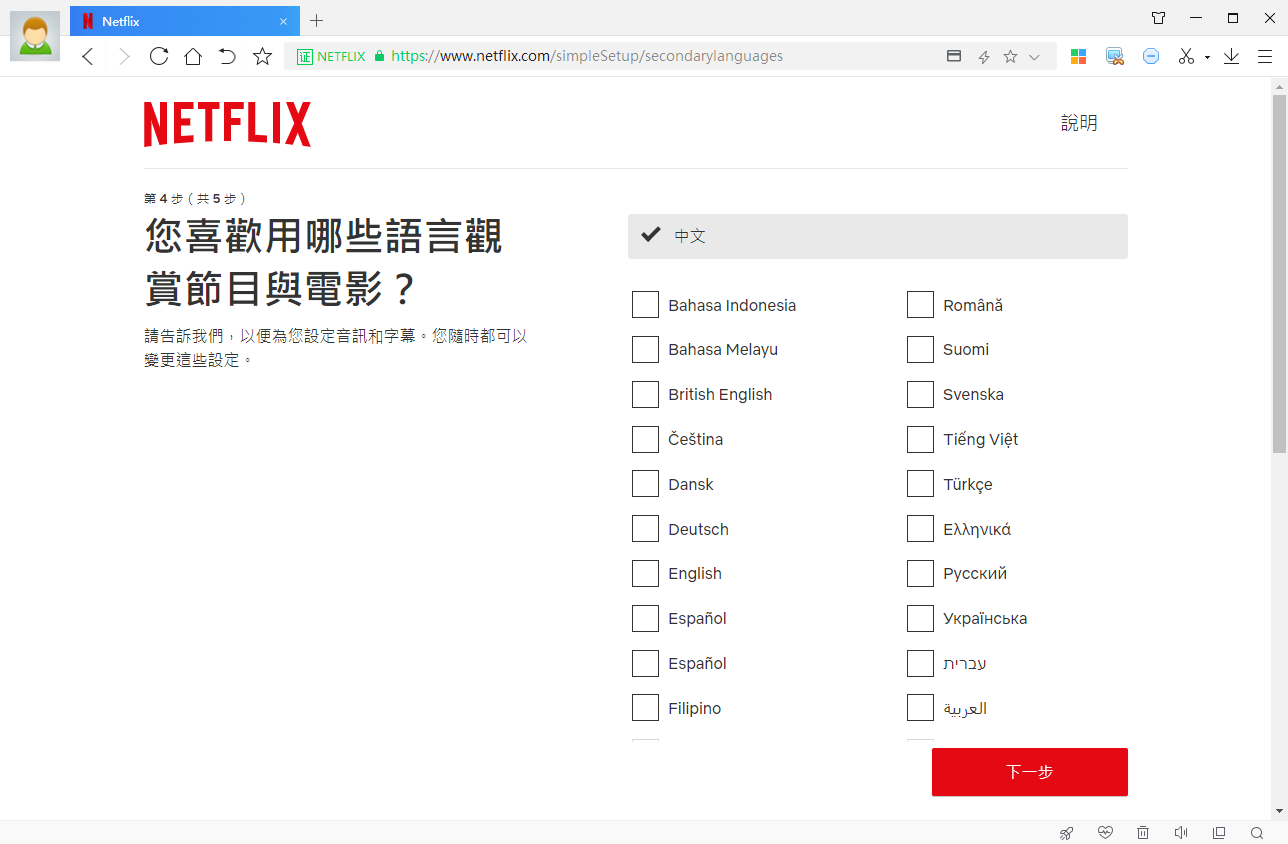Click the address bar favorite star

1010,57
